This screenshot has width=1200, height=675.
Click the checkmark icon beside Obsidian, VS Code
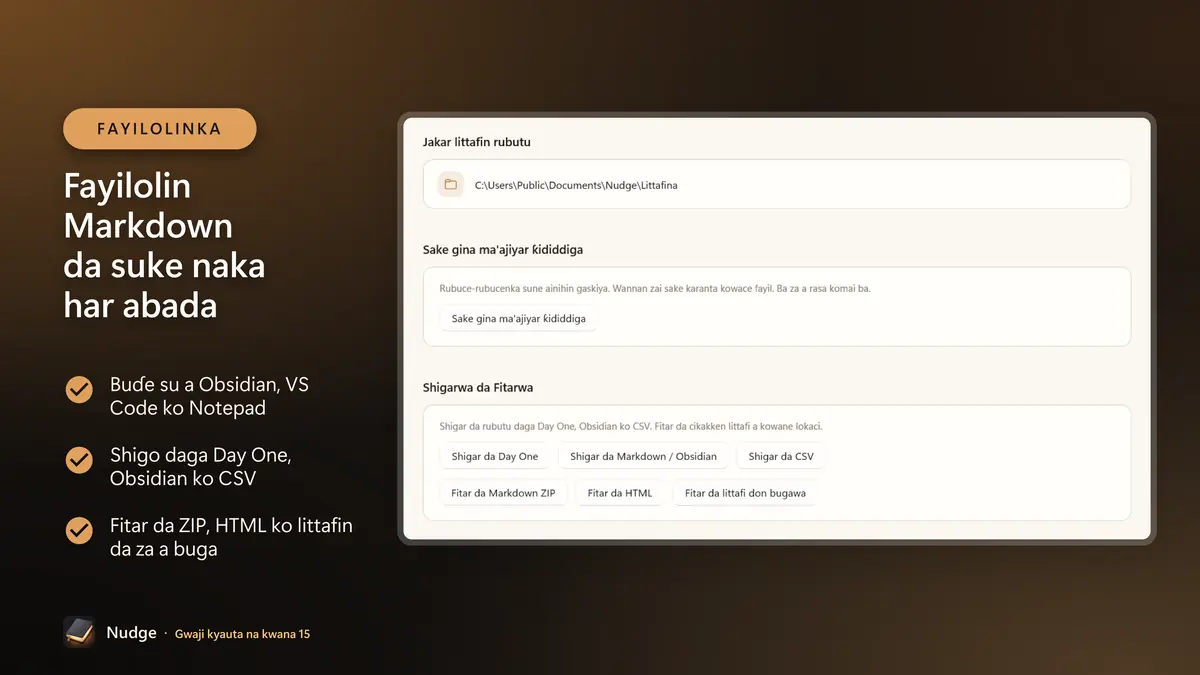tap(79, 389)
